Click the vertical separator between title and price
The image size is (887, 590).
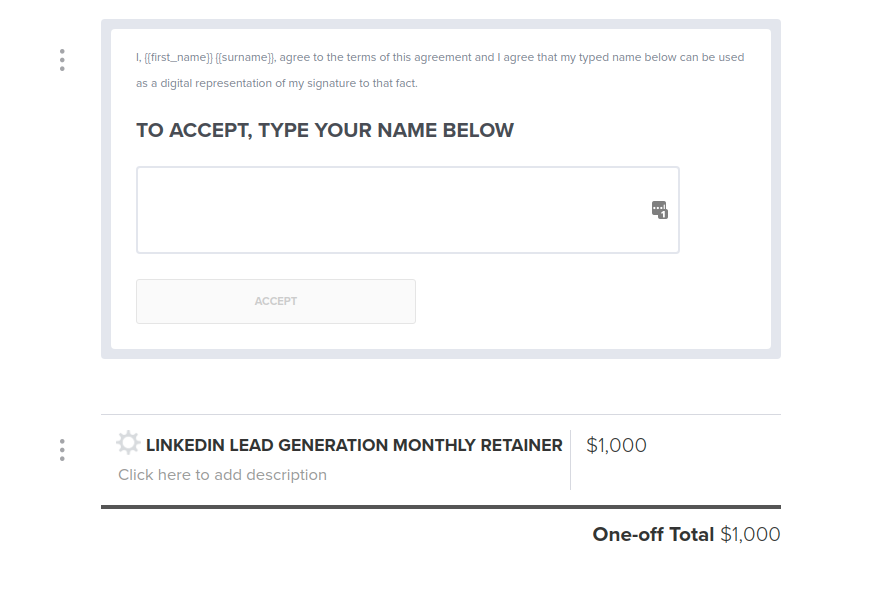click(571, 460)
